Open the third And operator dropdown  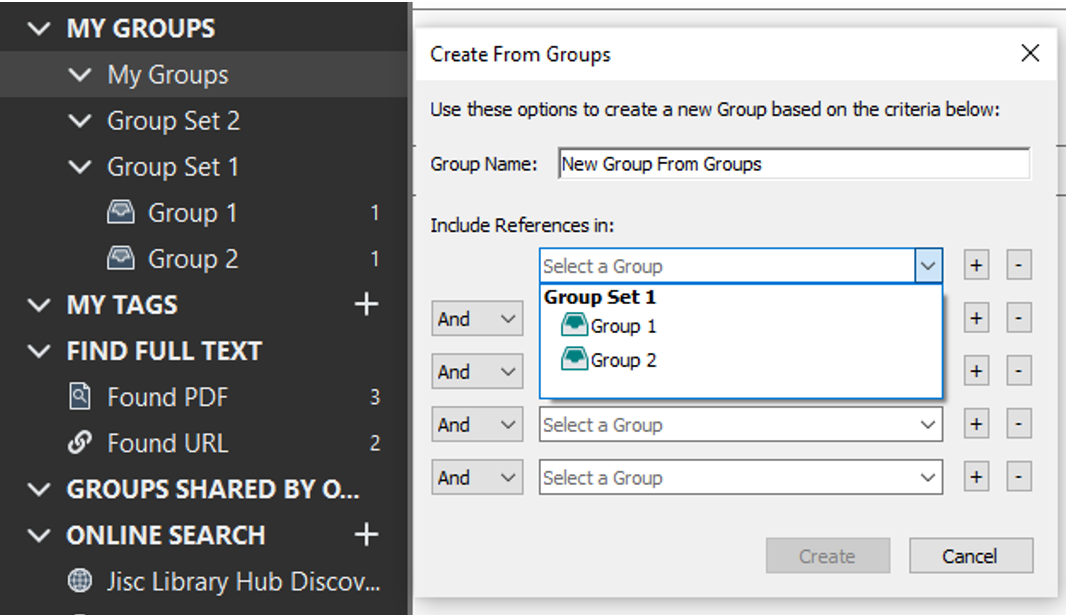[477, 425]
